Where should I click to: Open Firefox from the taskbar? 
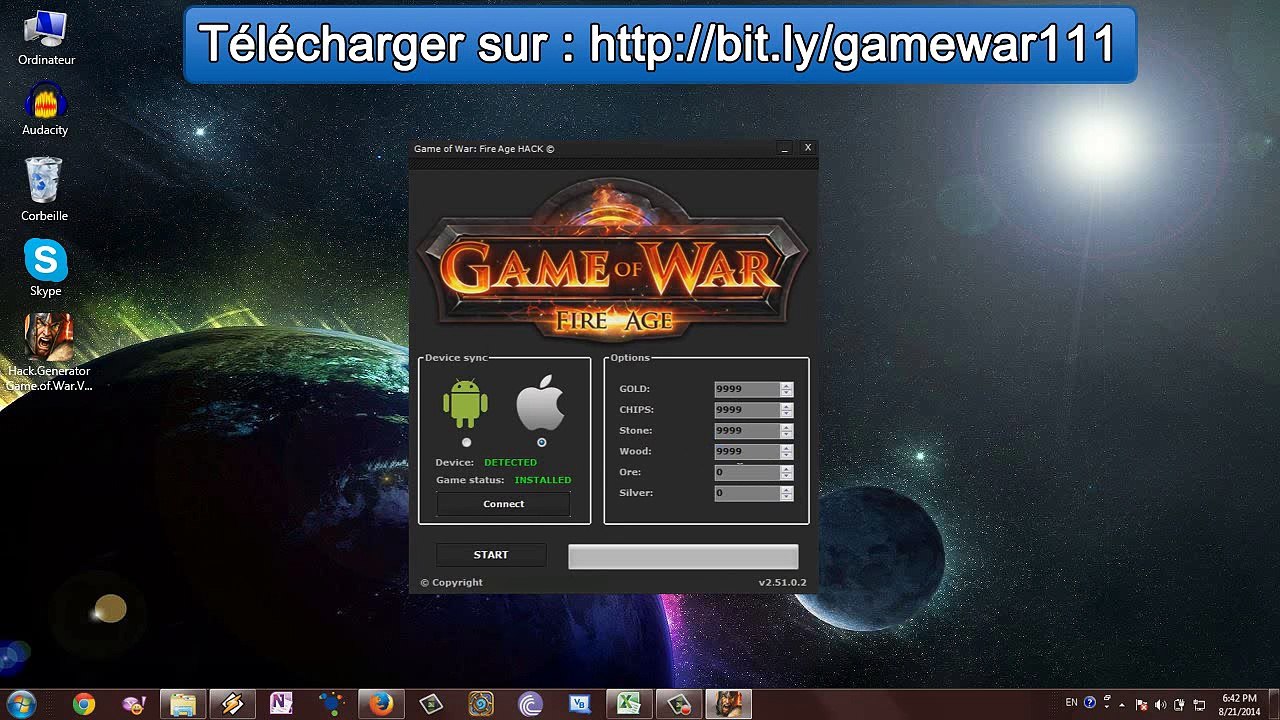click(x=381, y=705)
